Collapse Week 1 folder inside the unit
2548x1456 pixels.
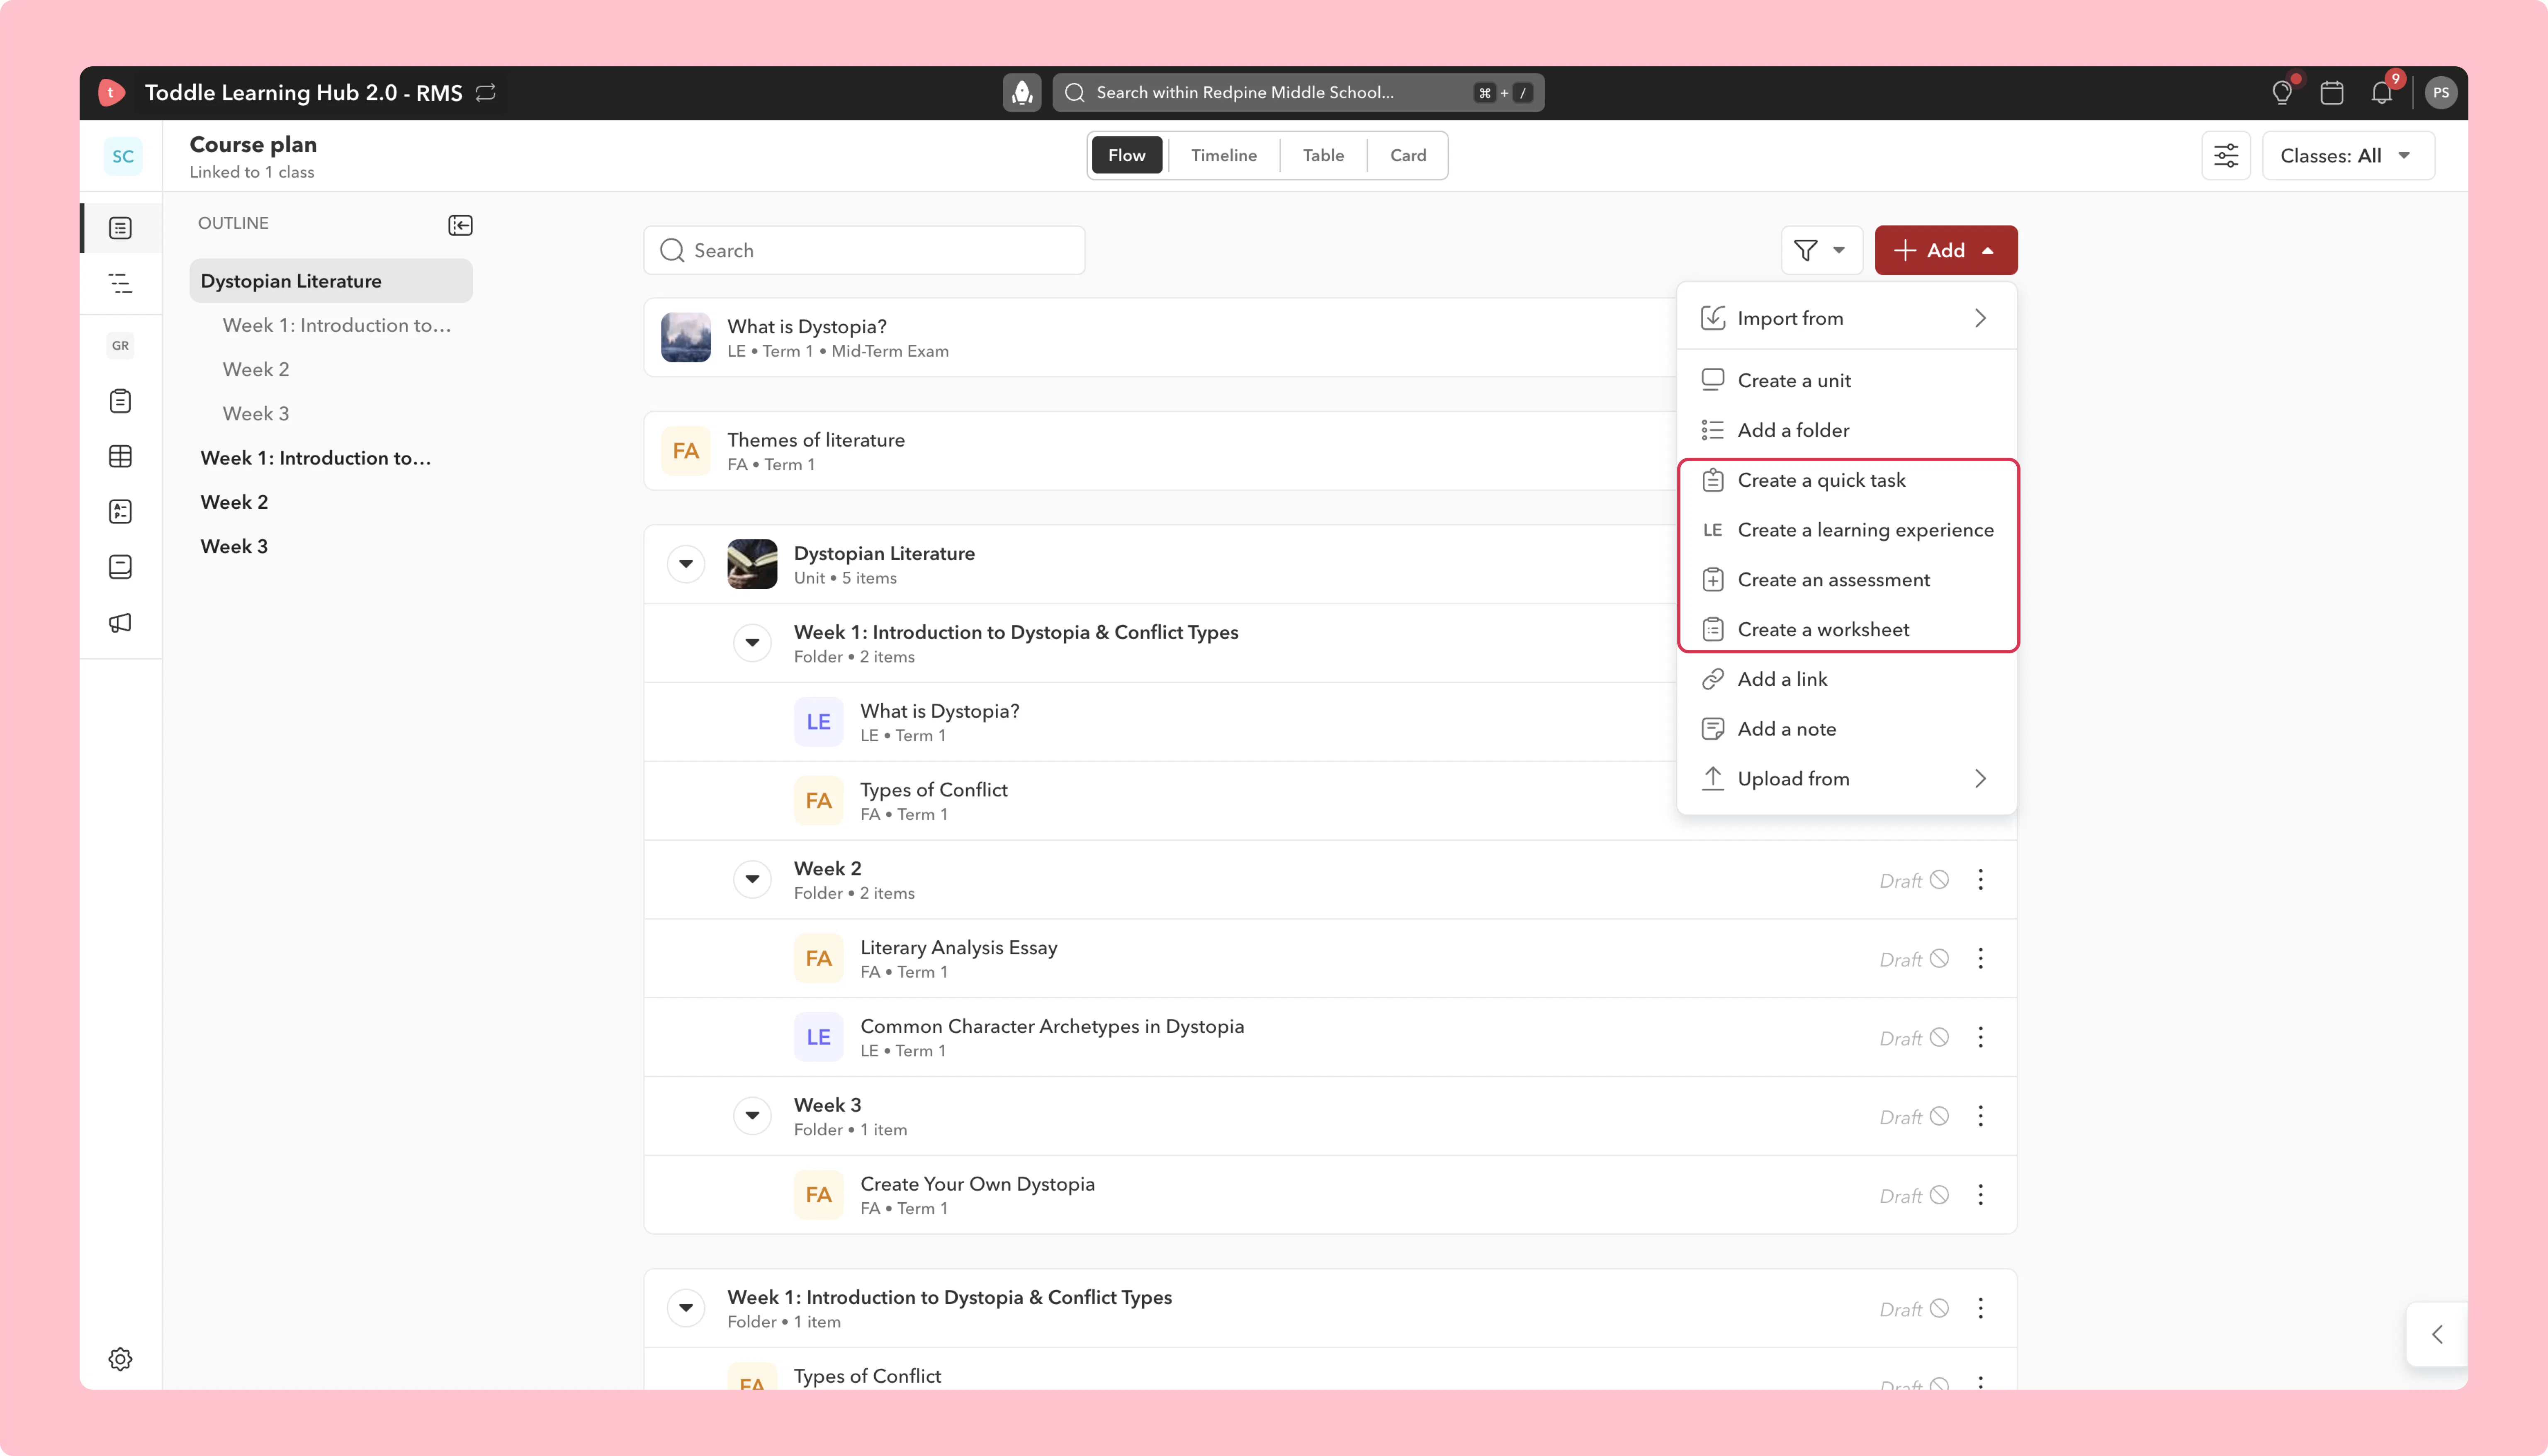coord(752,643)
